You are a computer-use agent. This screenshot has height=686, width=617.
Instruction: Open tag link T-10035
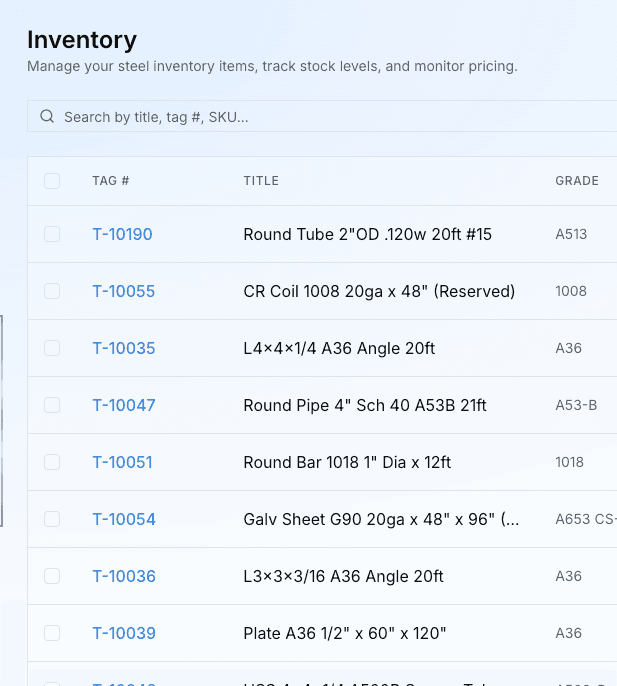pos(124,348)
